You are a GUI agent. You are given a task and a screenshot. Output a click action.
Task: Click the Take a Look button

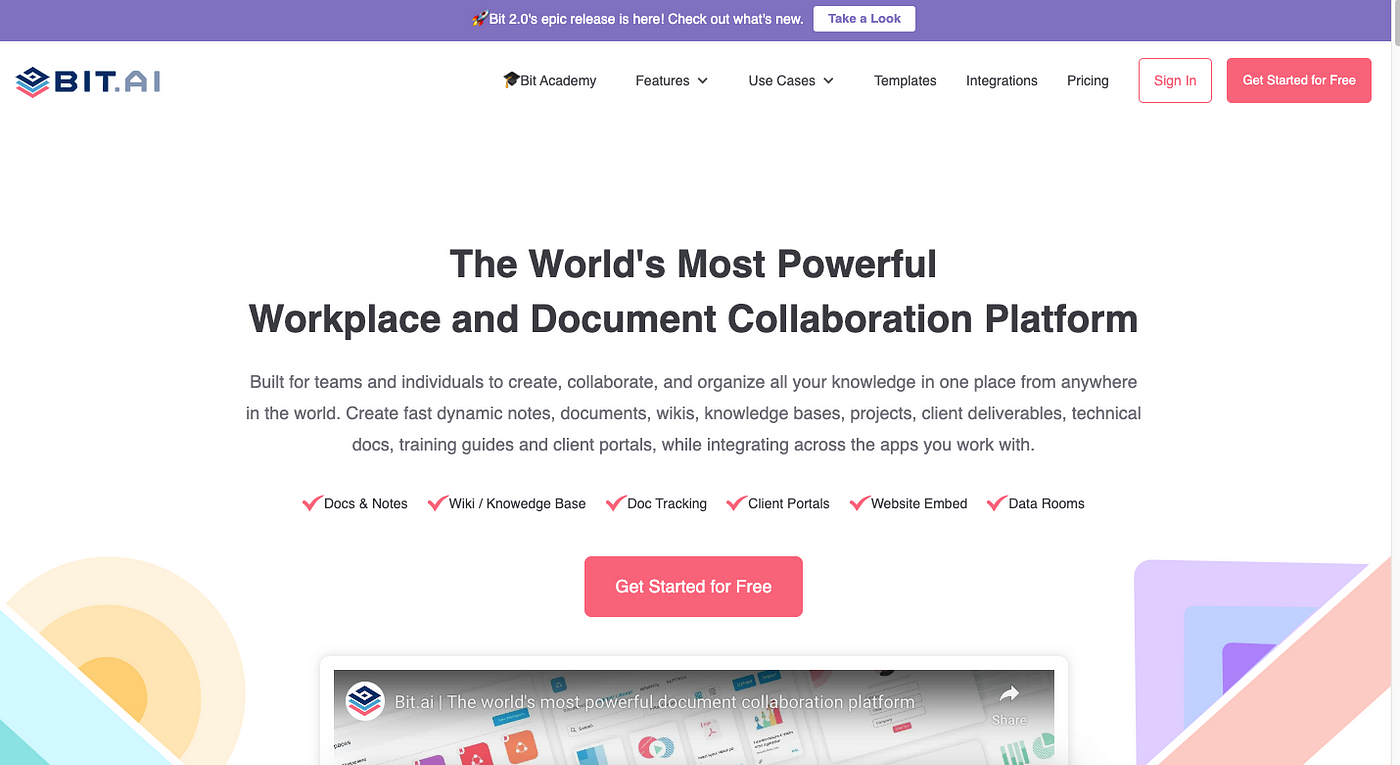coord(864,19)
